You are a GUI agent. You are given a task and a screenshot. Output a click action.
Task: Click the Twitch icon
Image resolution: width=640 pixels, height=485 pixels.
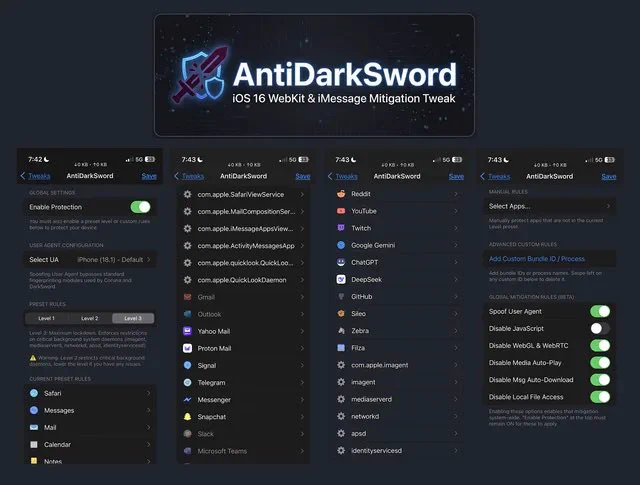(x=341, y=228)
